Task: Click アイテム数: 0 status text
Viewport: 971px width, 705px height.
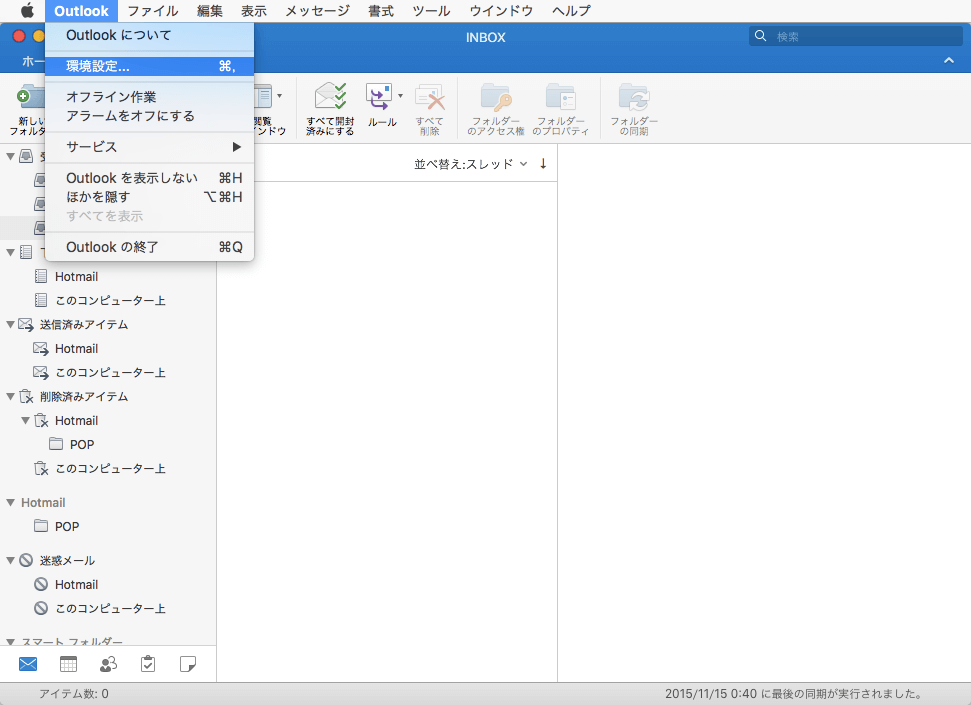Action: 74,694
